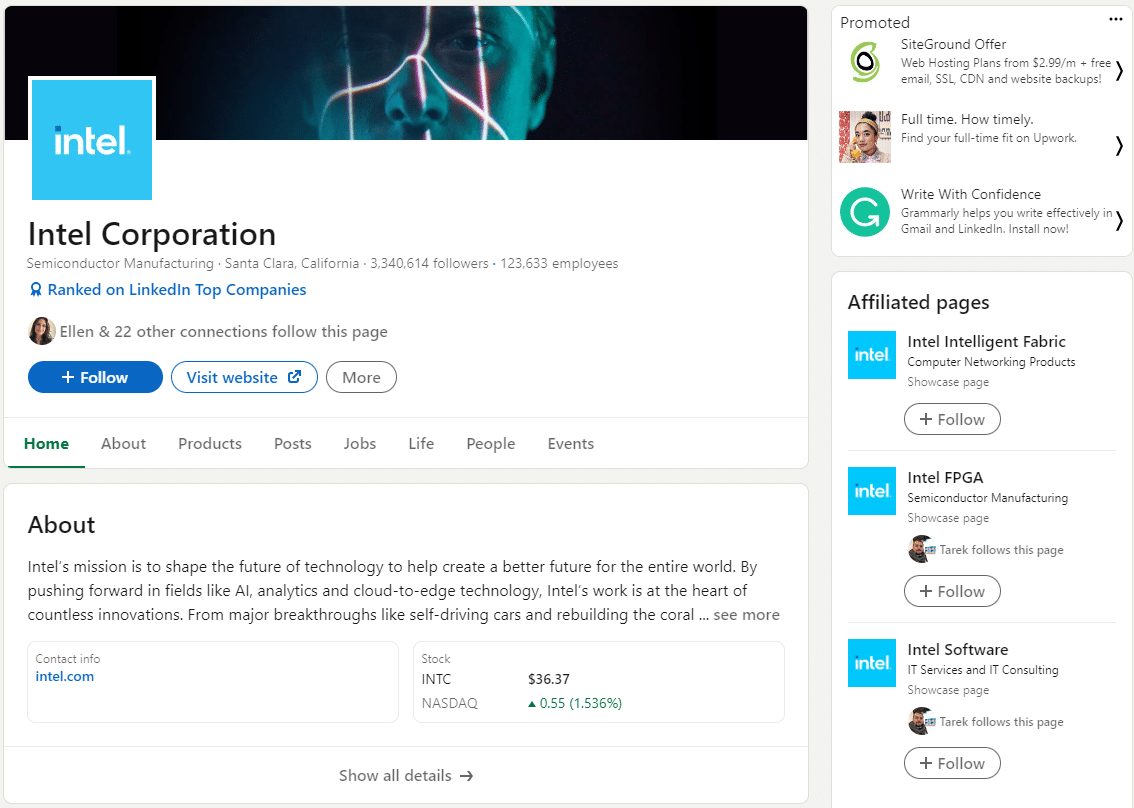Click the Intel FPGA showcase logo
Viewport: 1134px width, 808px height.
click(871, 491)
